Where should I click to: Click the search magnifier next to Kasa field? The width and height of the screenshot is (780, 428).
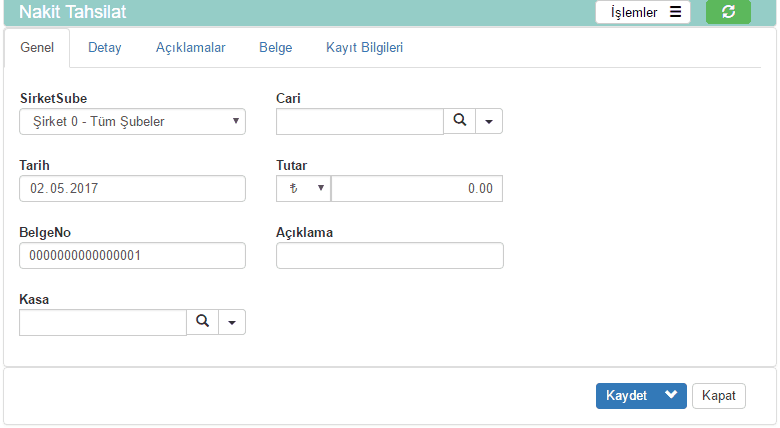(202, 322)
